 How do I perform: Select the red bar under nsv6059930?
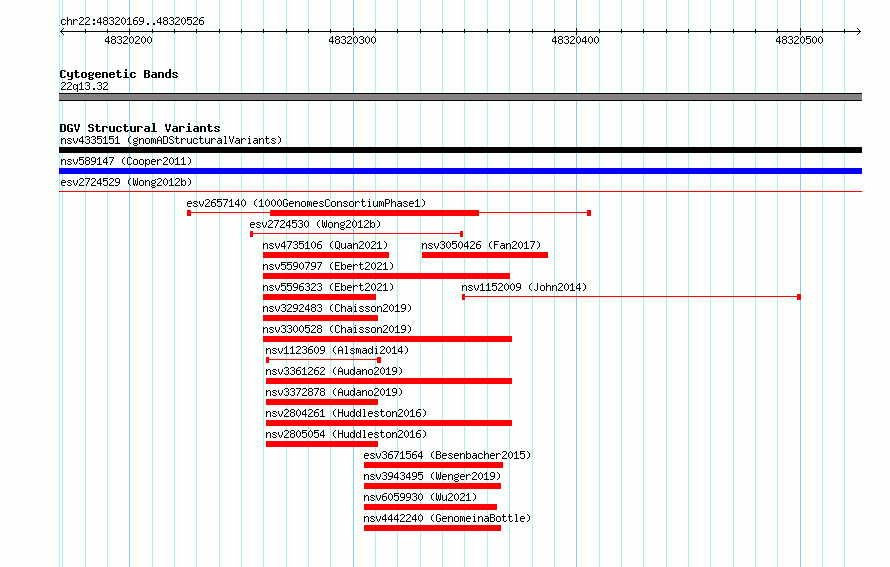430,507
